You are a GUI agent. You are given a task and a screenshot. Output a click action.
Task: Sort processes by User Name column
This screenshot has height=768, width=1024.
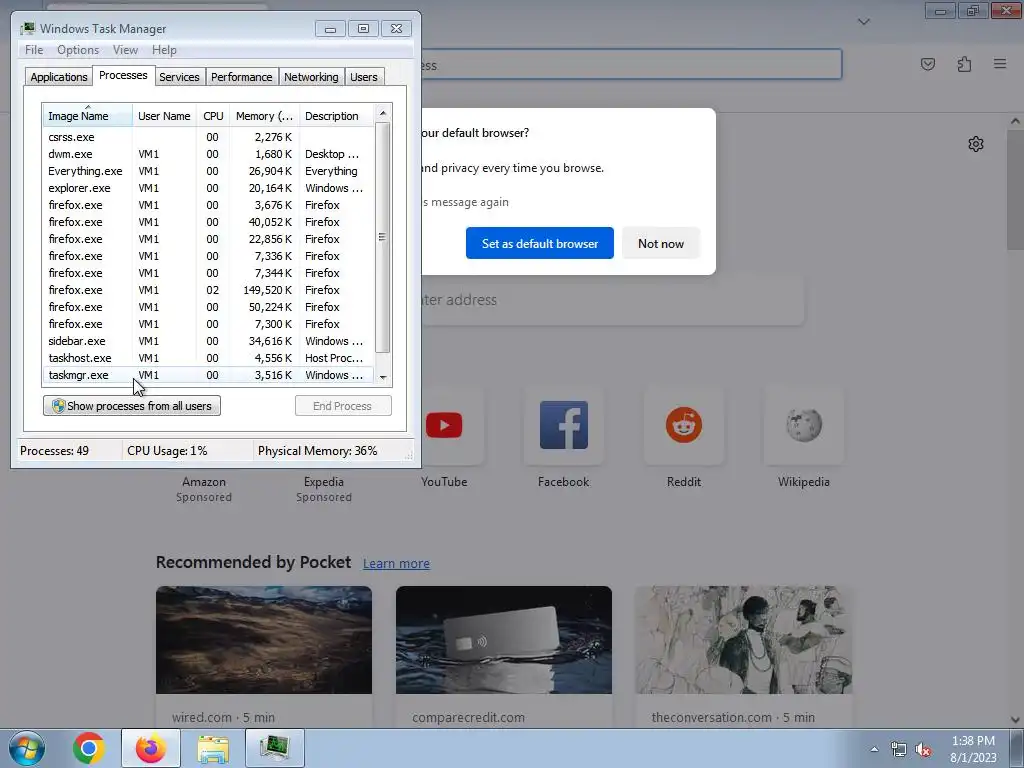165,116
